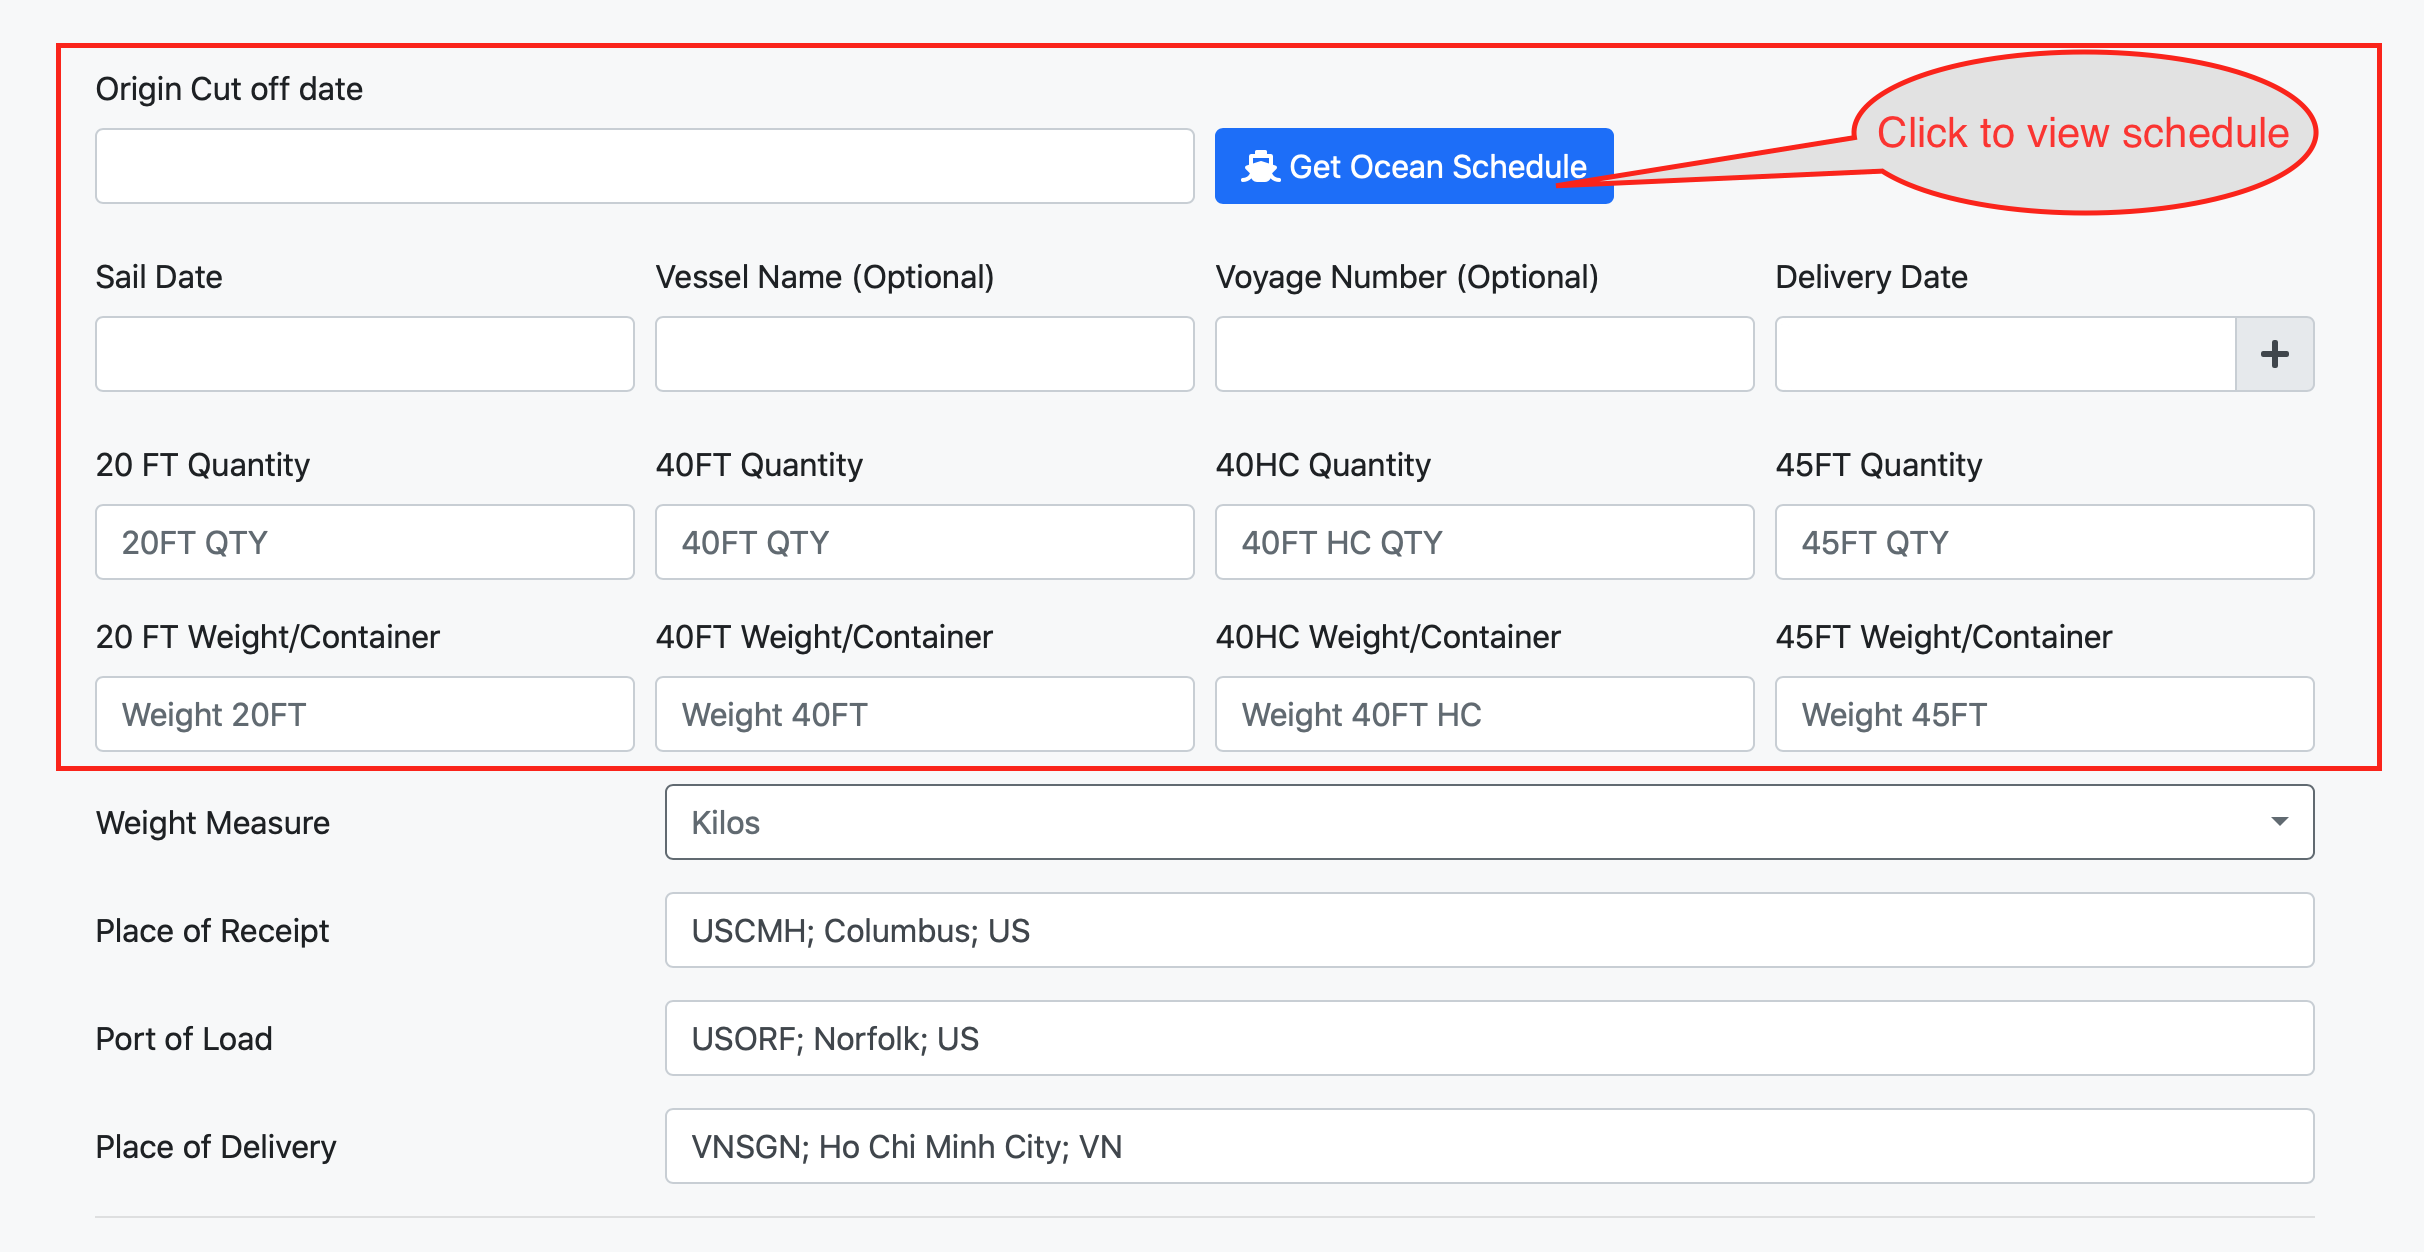The width and height of the screenshot is (2424, 1252).
Task: Open the Weight Measure Kilos dropdown
Action: tap(1488, 822)
